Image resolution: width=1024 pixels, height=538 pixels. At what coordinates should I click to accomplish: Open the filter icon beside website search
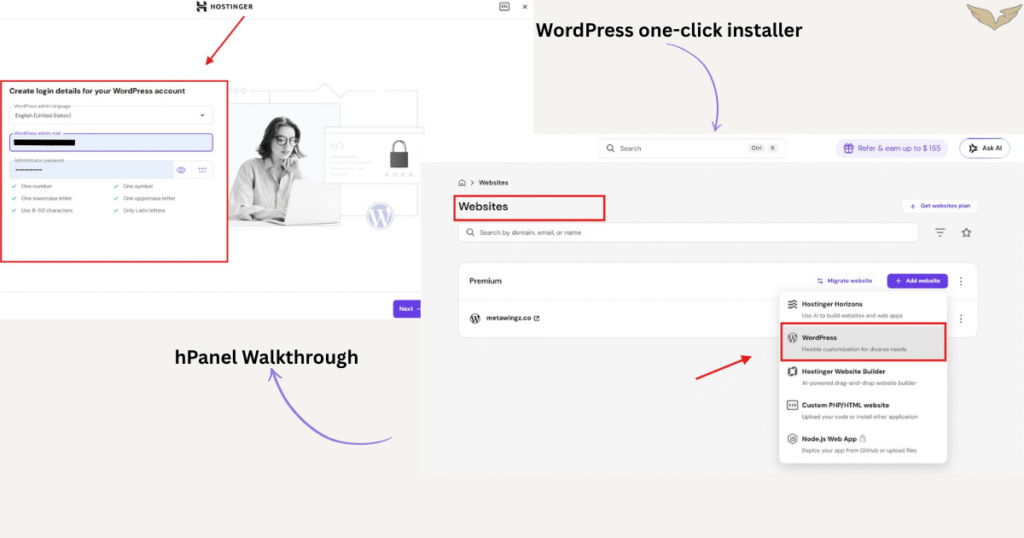click(x=940, y=232)
